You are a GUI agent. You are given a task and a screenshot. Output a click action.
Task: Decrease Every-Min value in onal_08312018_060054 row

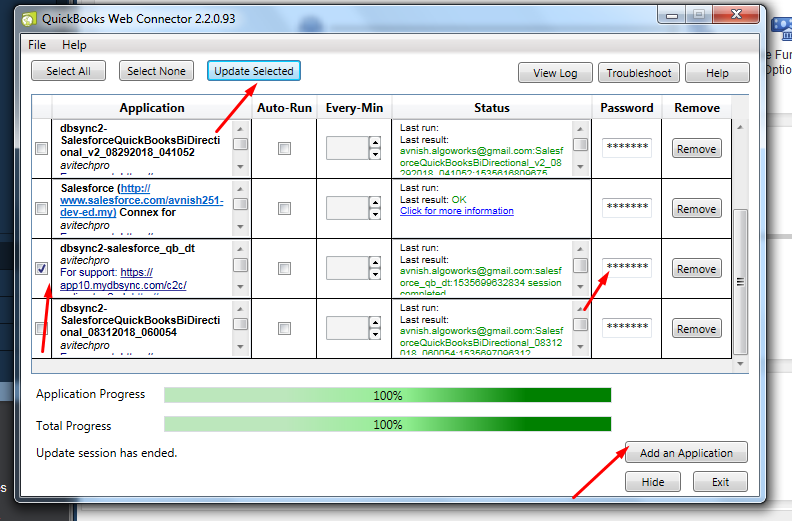click(375, 335)
